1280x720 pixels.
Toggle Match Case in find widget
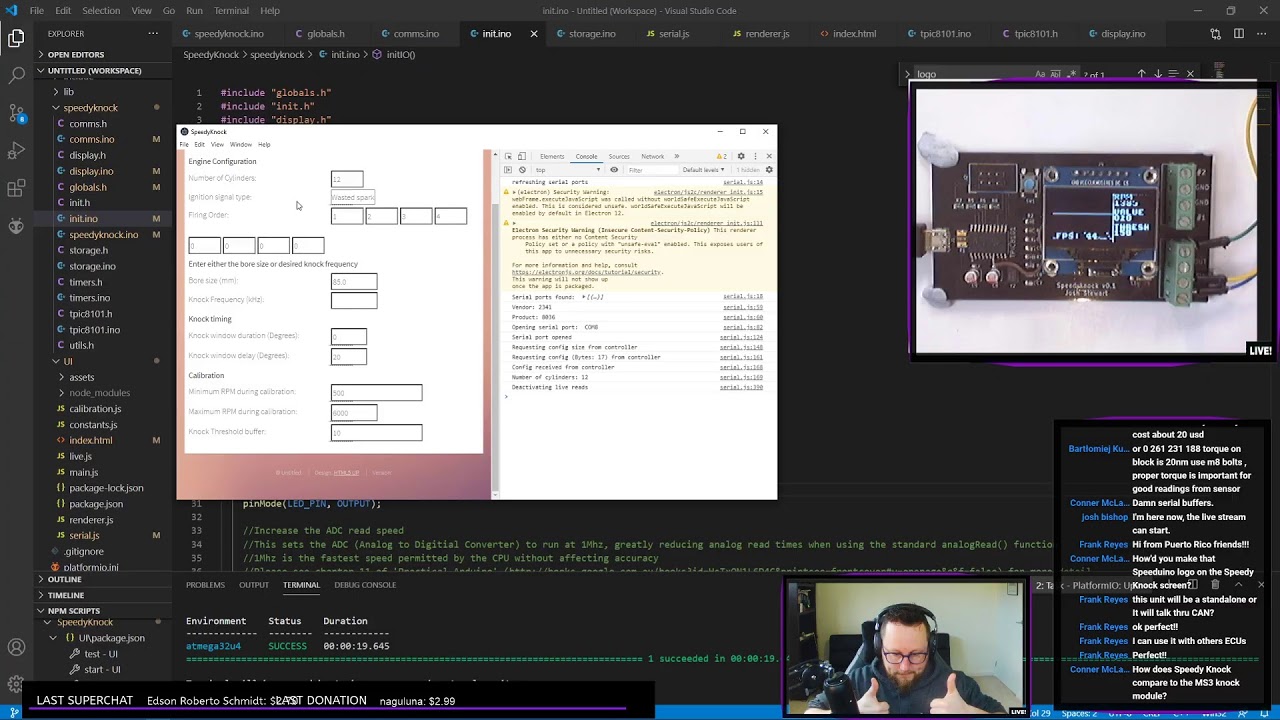pyautogui.click(x=1040, y=74)
